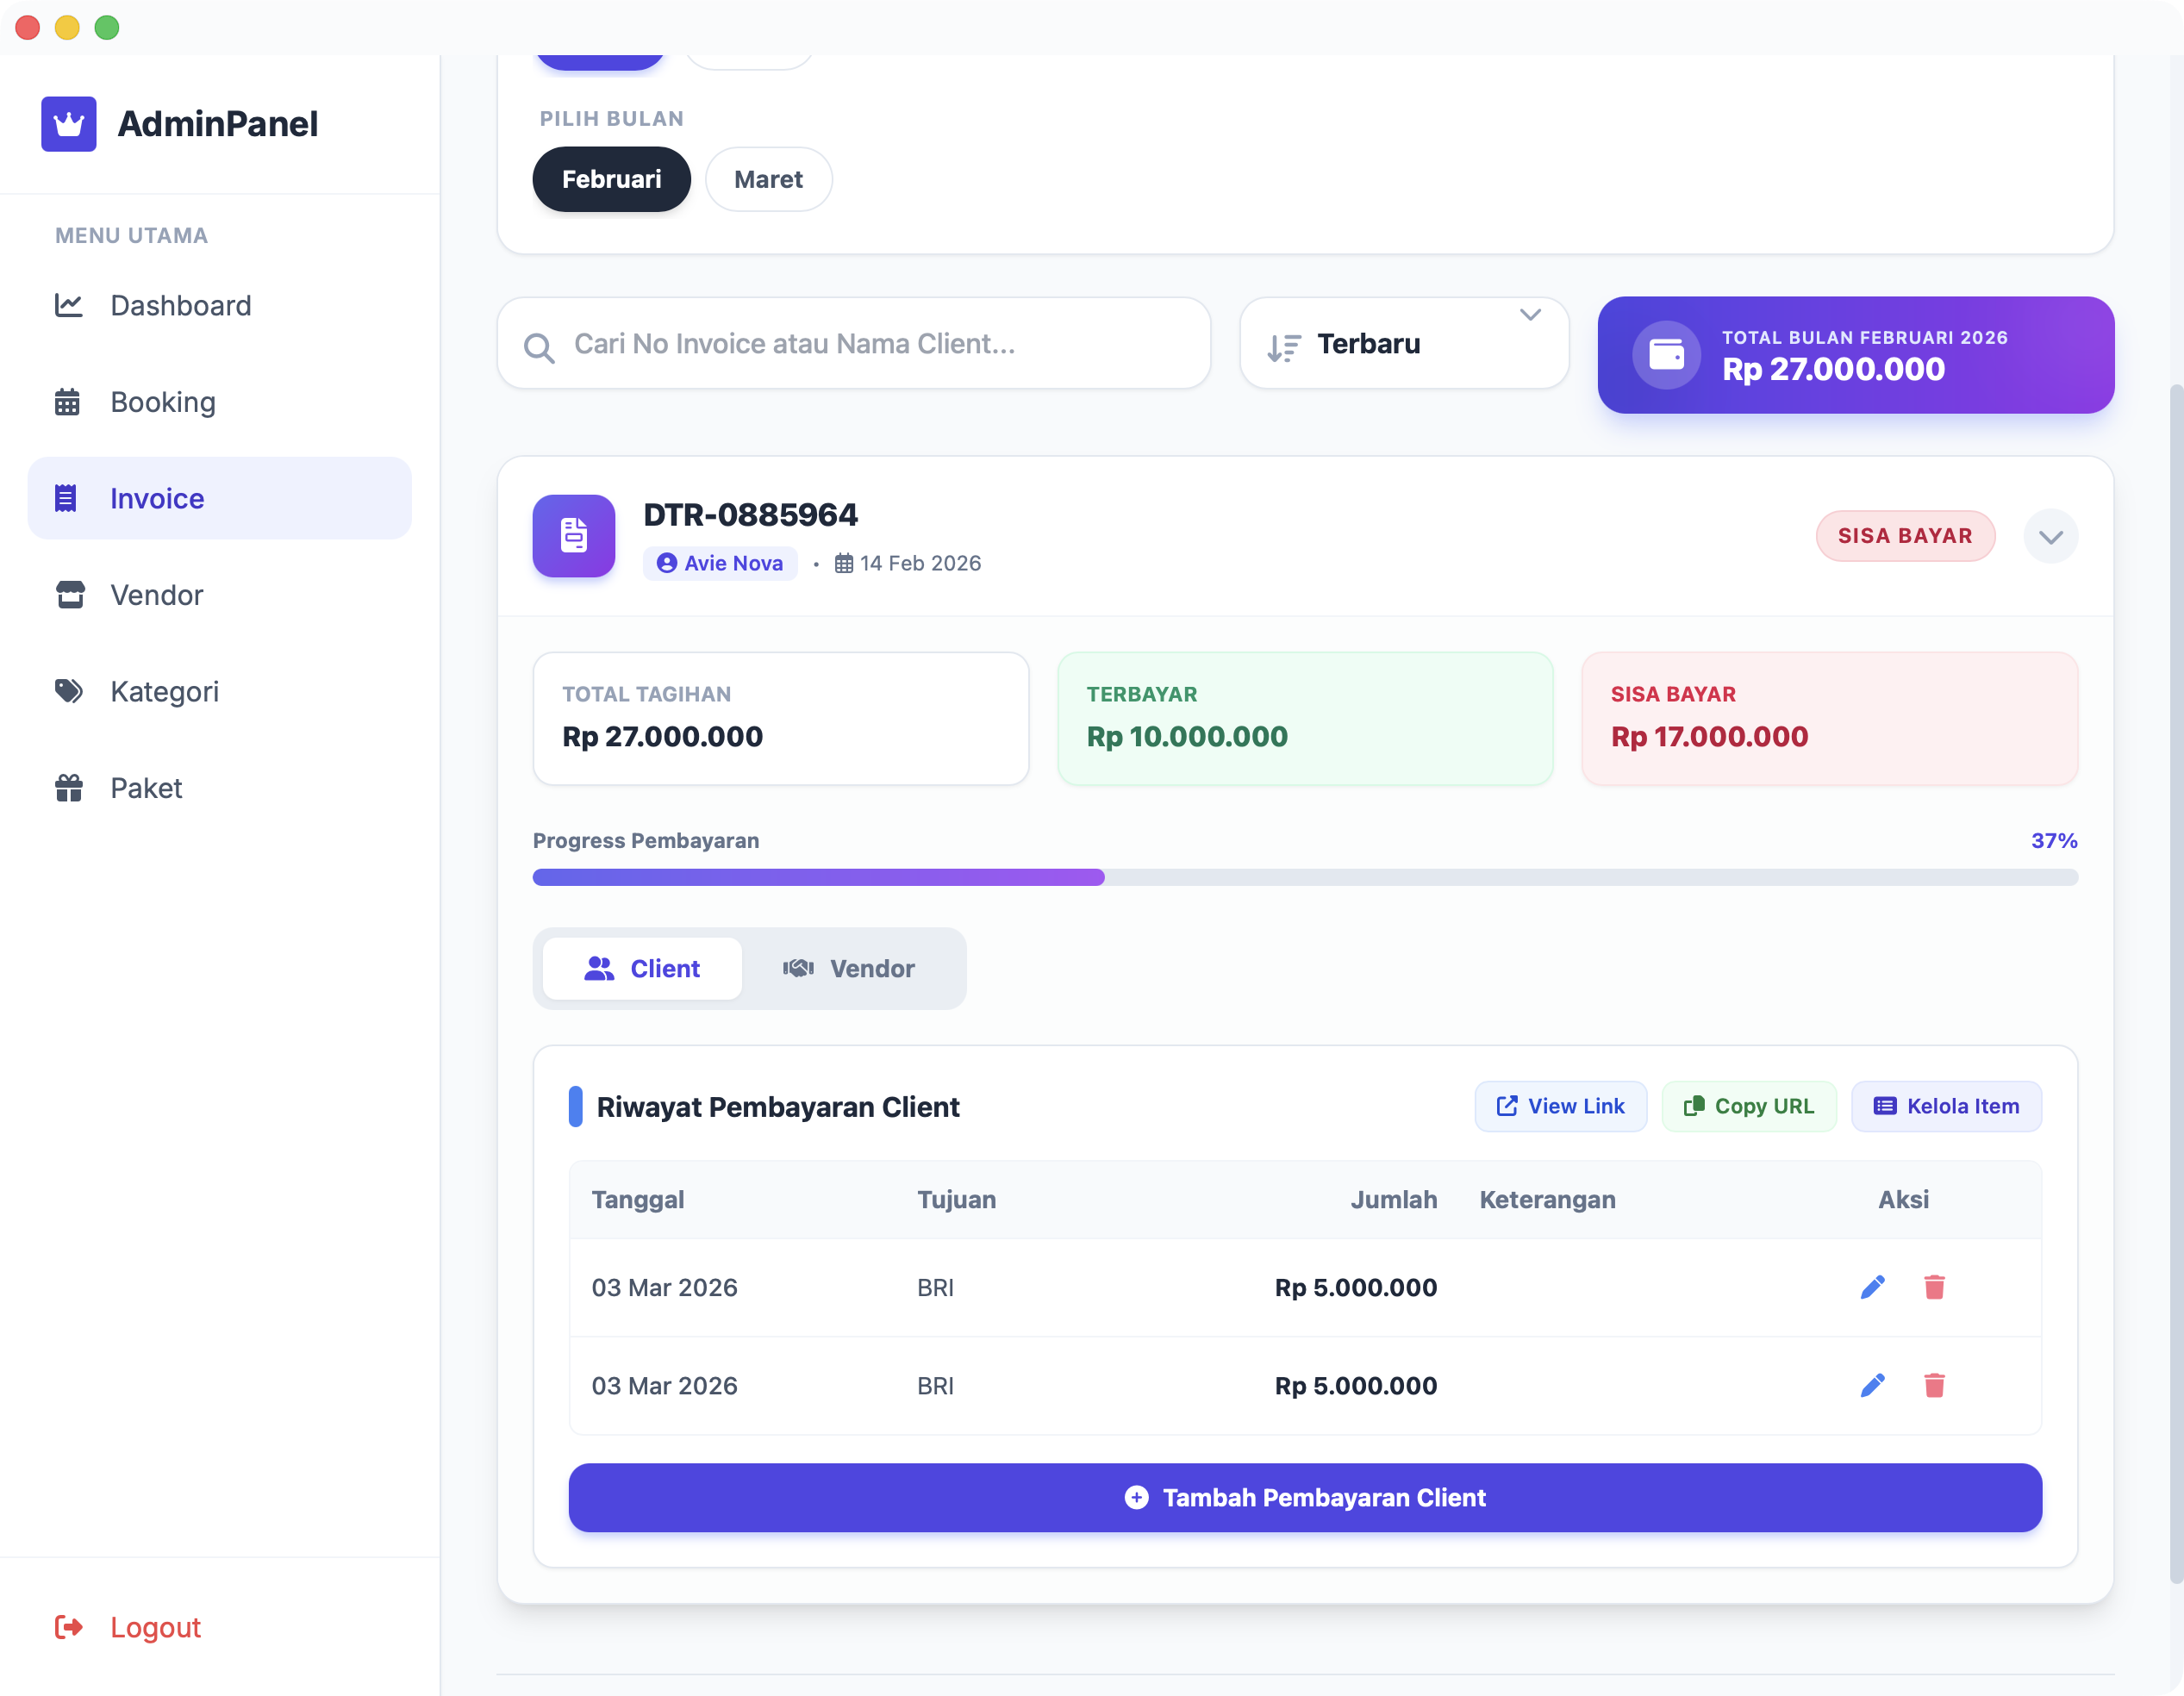The height and width of the screenshot is (1696, 2184).
Task: Open the Terbaru sort dropdown
Action: coord(1403,344)
